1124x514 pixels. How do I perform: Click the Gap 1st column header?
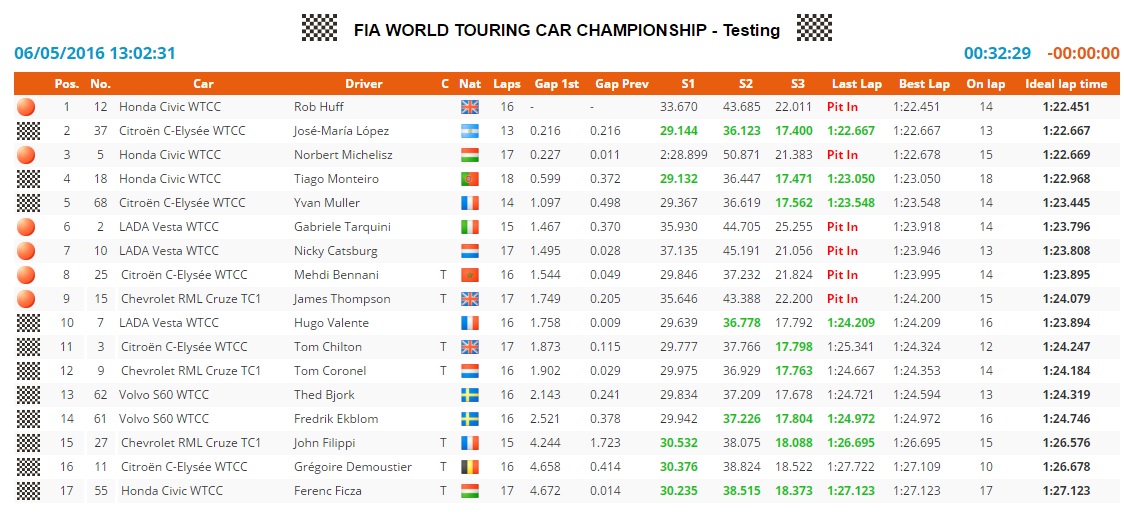(x=556, y=84)
